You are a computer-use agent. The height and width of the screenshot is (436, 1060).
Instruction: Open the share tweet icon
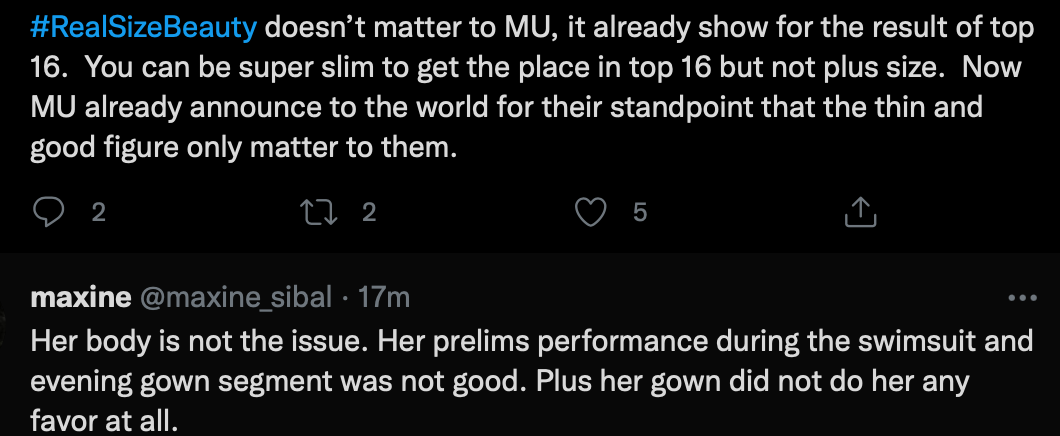click(x=860, y=211)
